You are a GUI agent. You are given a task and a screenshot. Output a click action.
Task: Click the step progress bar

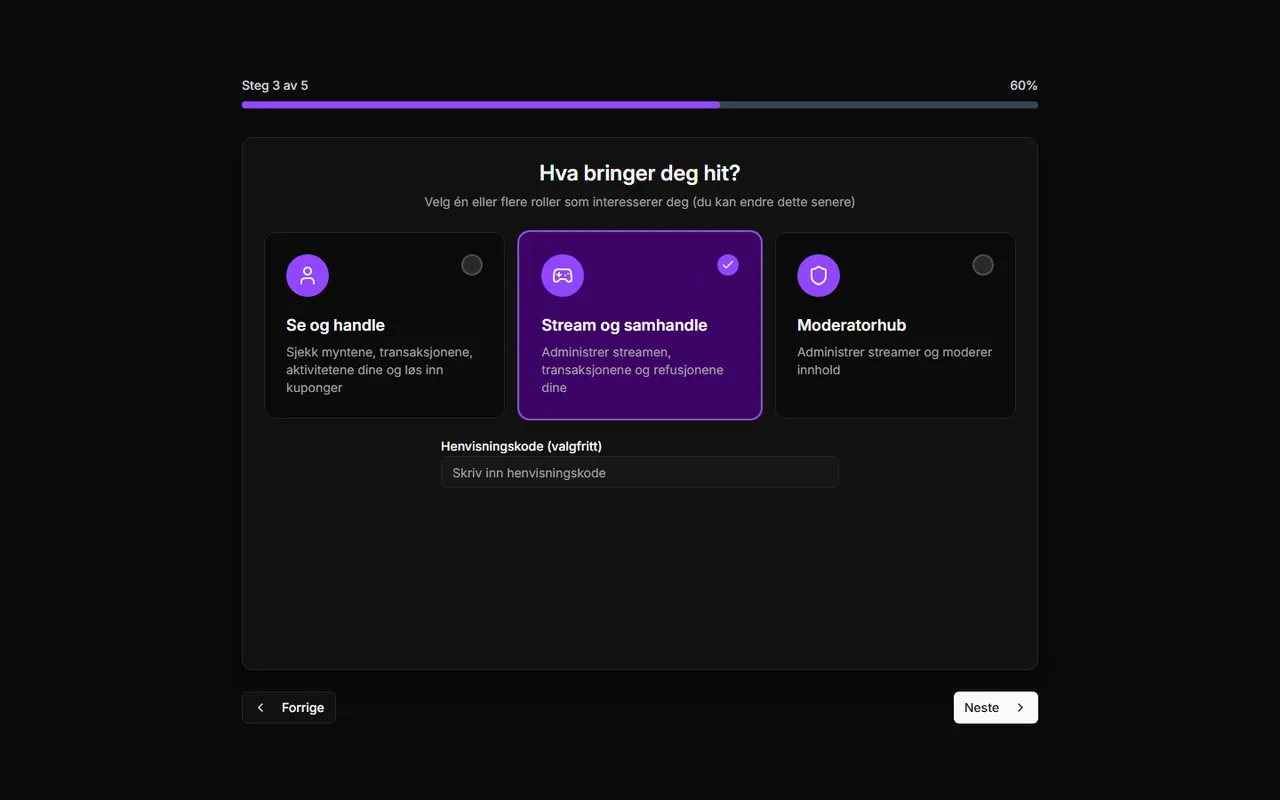click(640, 104)
